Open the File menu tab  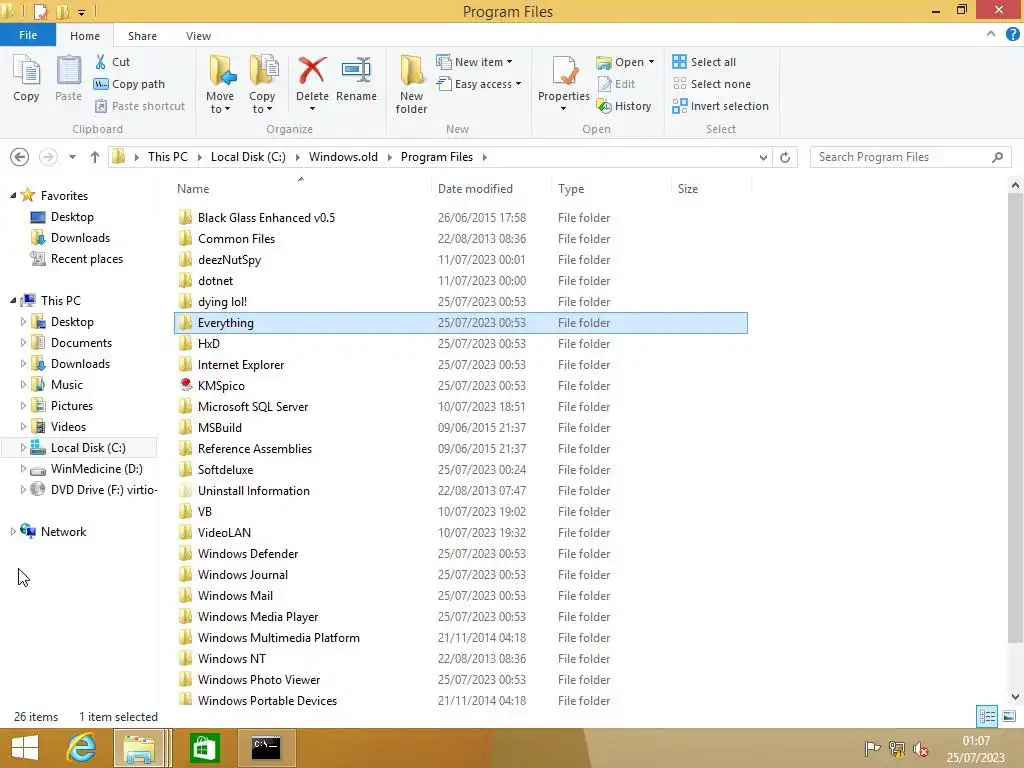coord(27,35)
